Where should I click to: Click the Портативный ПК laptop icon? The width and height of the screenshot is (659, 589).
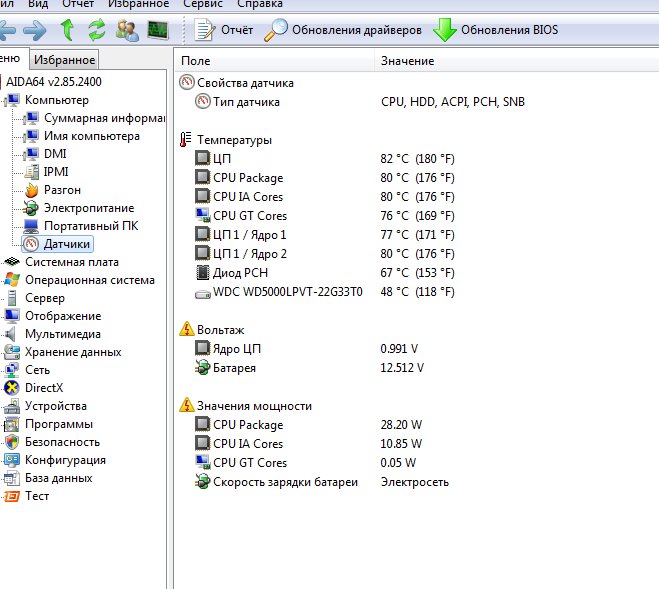(31, 226)
